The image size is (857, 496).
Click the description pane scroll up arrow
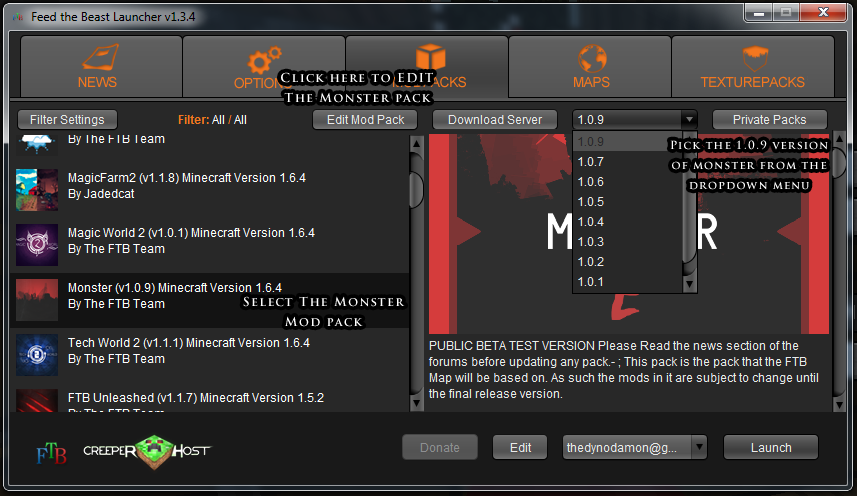click(x=840, y=140)
